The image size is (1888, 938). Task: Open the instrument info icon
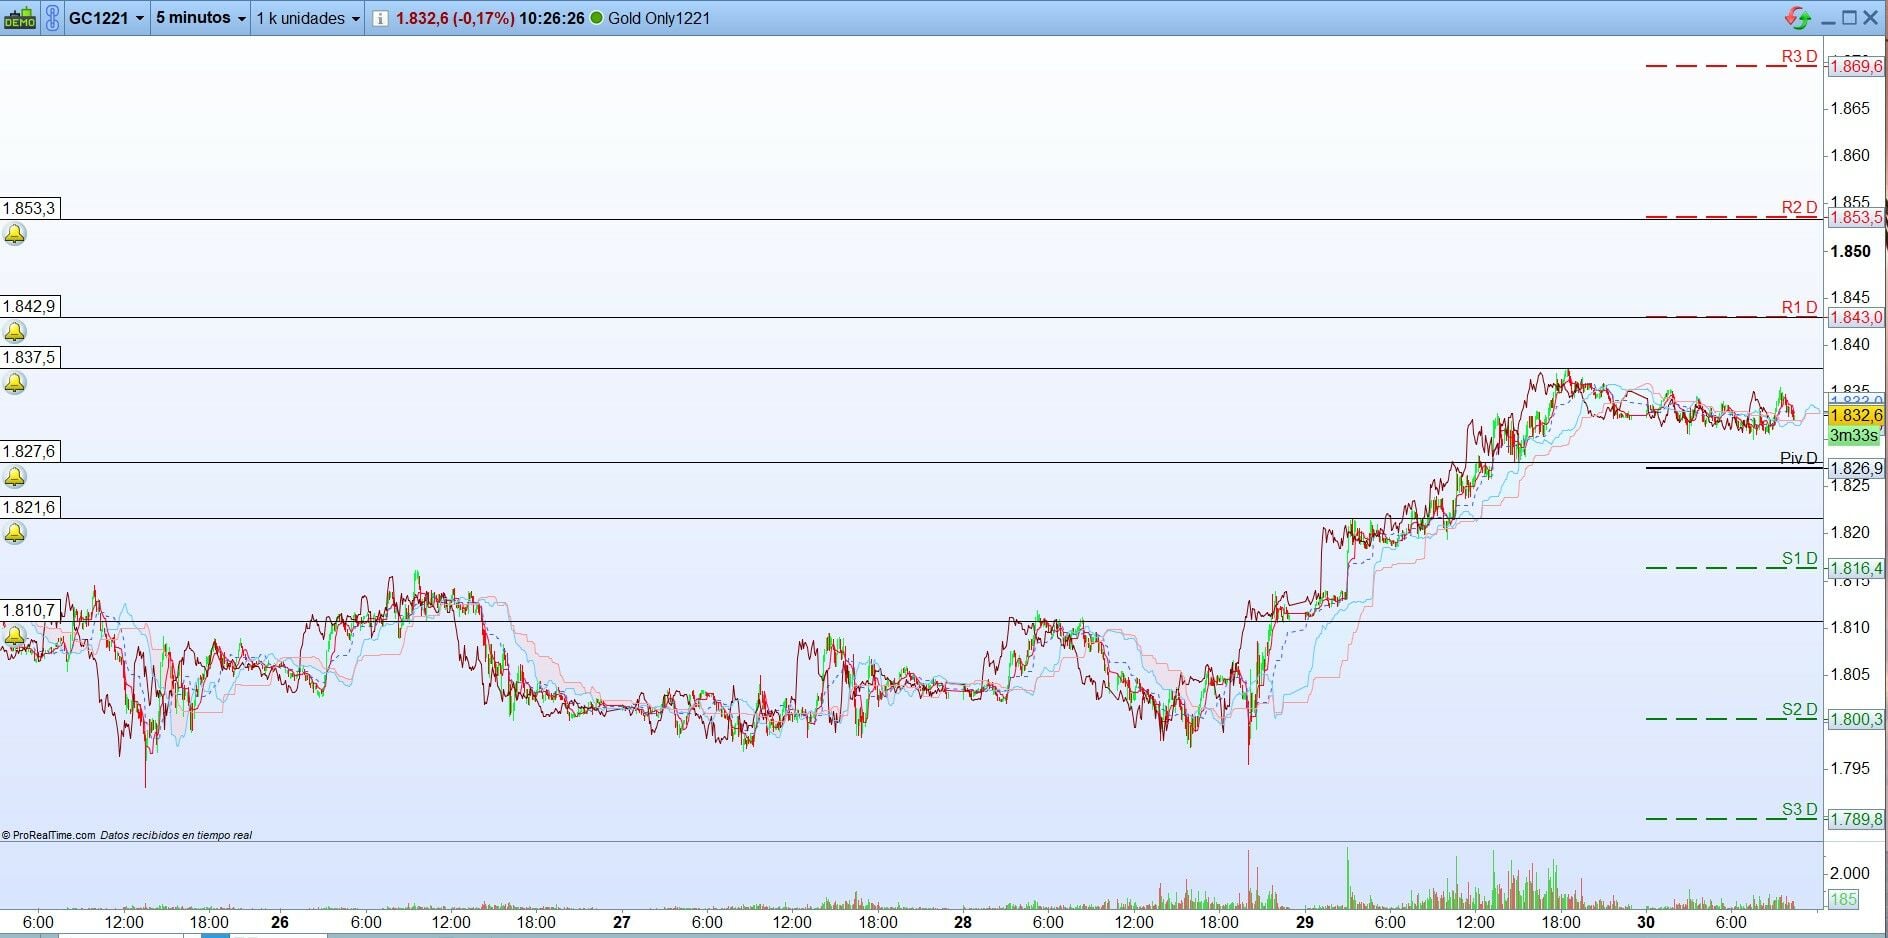coord(379,18)
